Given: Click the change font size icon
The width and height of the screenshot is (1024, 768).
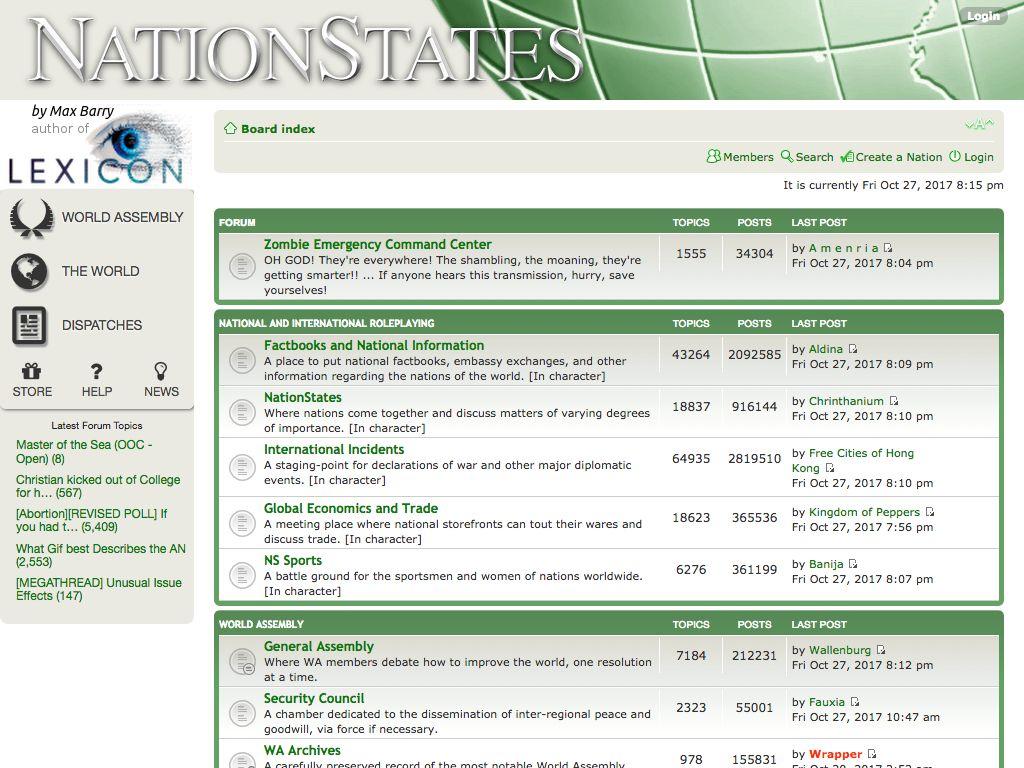Looking at the screenshot, I should [980, 124].
